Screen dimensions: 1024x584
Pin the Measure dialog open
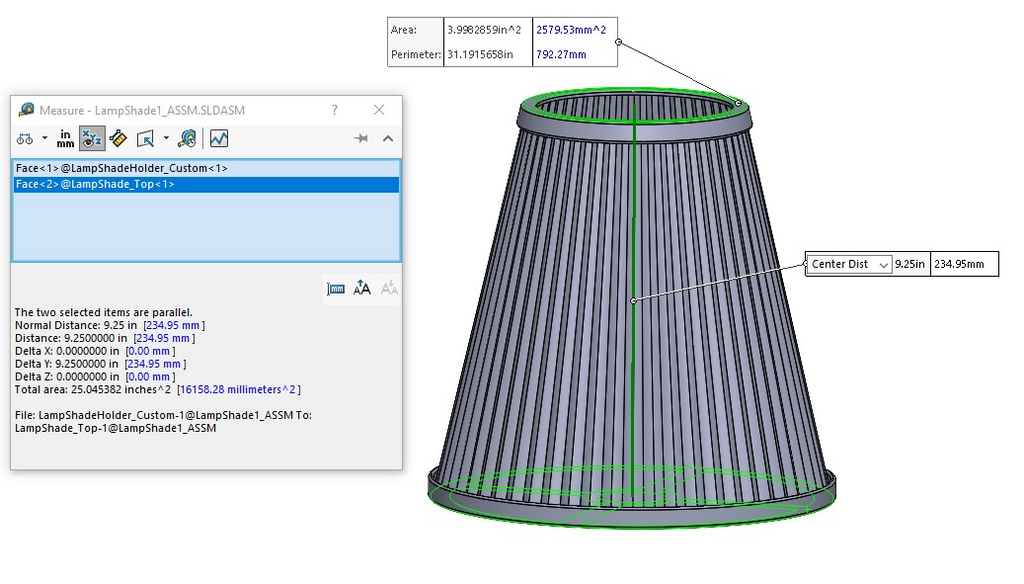[x=360, y=138]
